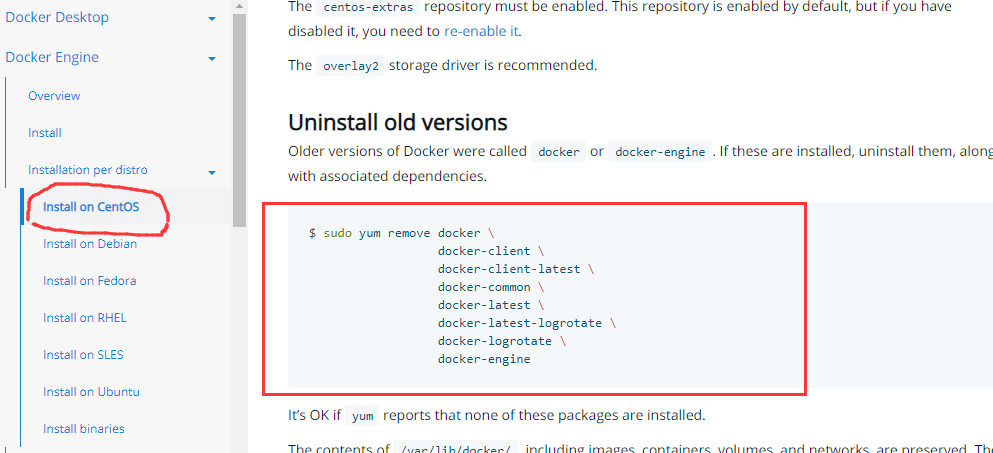Select Installation per distro item
The width and height of the screenshot is (993, 453).
click(x=87, y=170)
